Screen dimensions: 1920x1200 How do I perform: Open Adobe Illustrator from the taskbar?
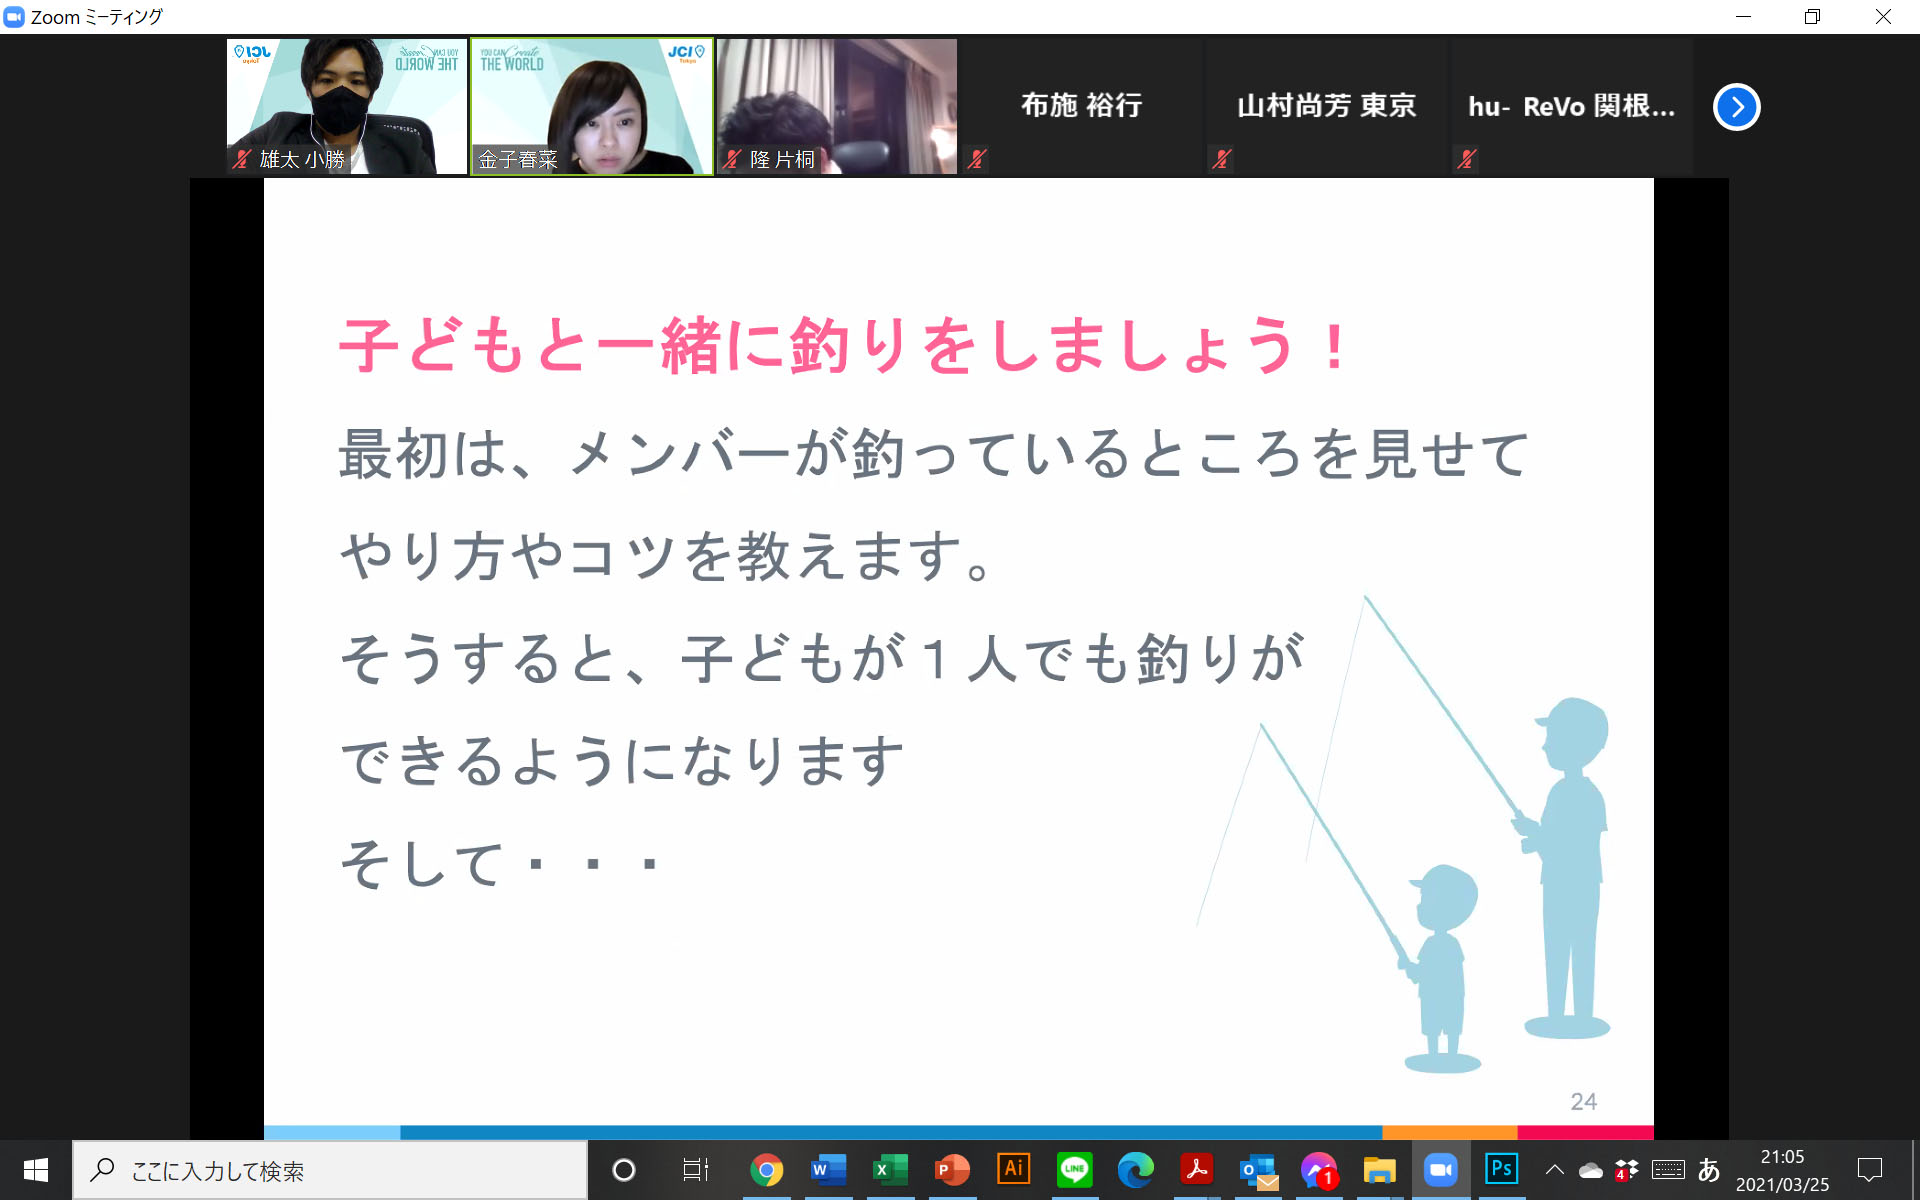pos(1013,1169)
